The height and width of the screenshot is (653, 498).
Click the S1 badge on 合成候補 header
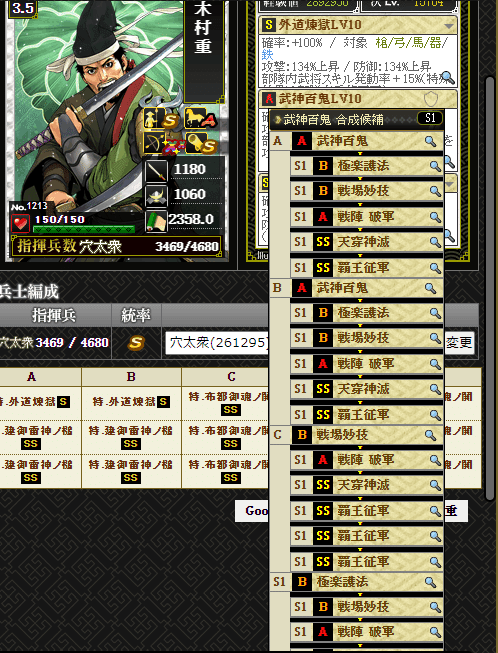[430, 118]
